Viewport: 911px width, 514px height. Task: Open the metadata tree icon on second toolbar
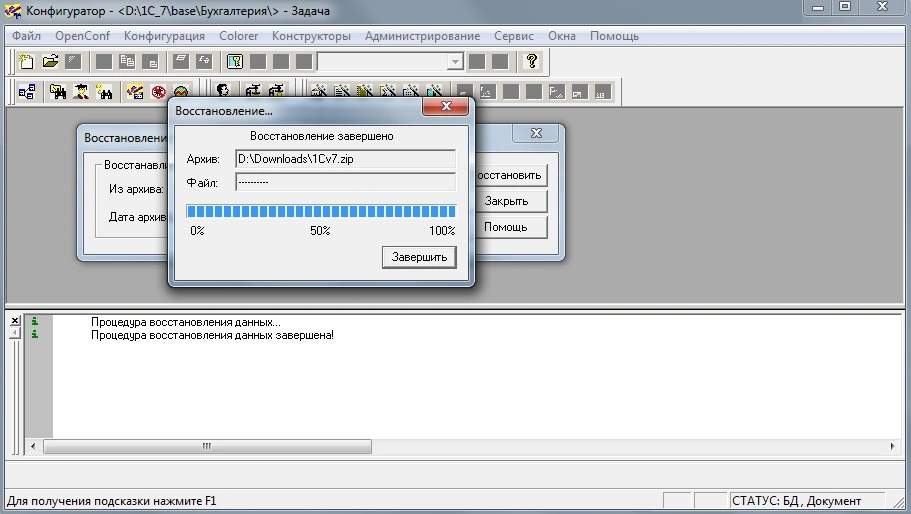pos(27,92)
